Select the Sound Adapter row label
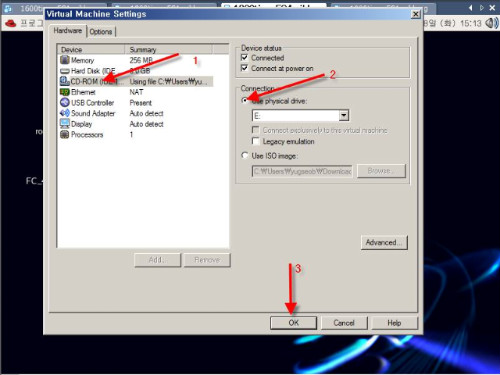The height and width of the screenshot is (375, 500). [x=93, y=113]
